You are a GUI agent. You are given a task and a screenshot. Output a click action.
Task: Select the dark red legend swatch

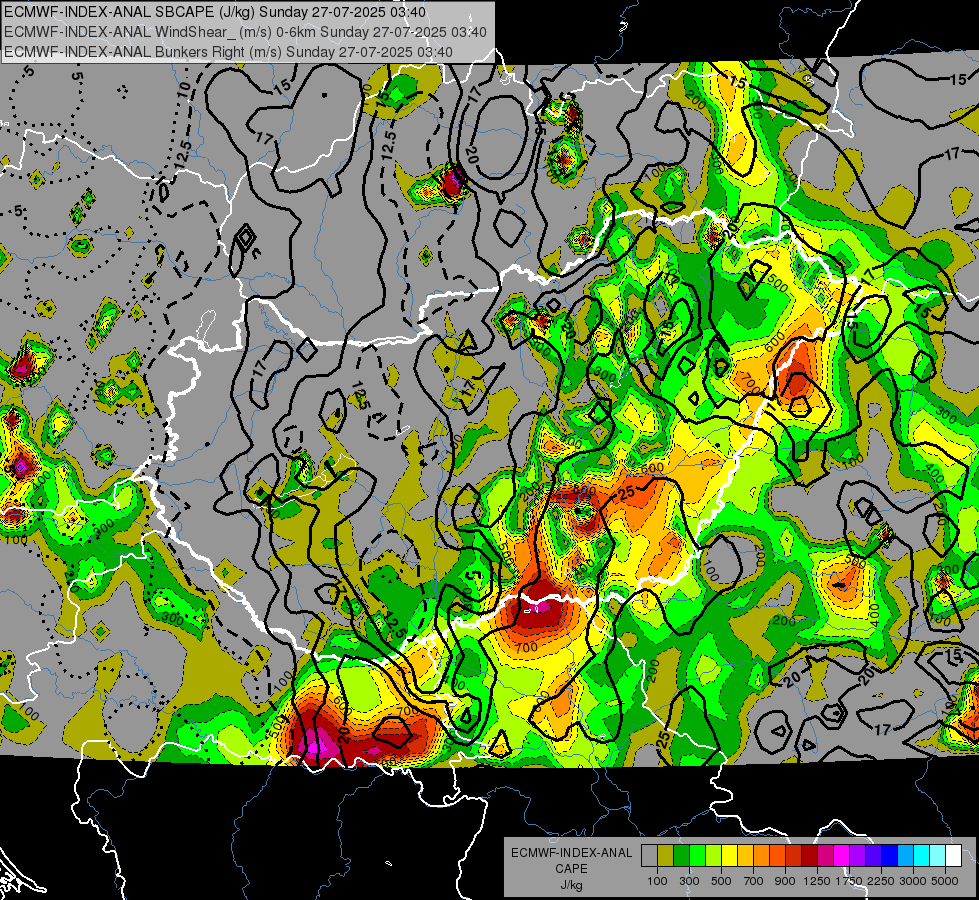pyautogui.click(x=810, y=856)
